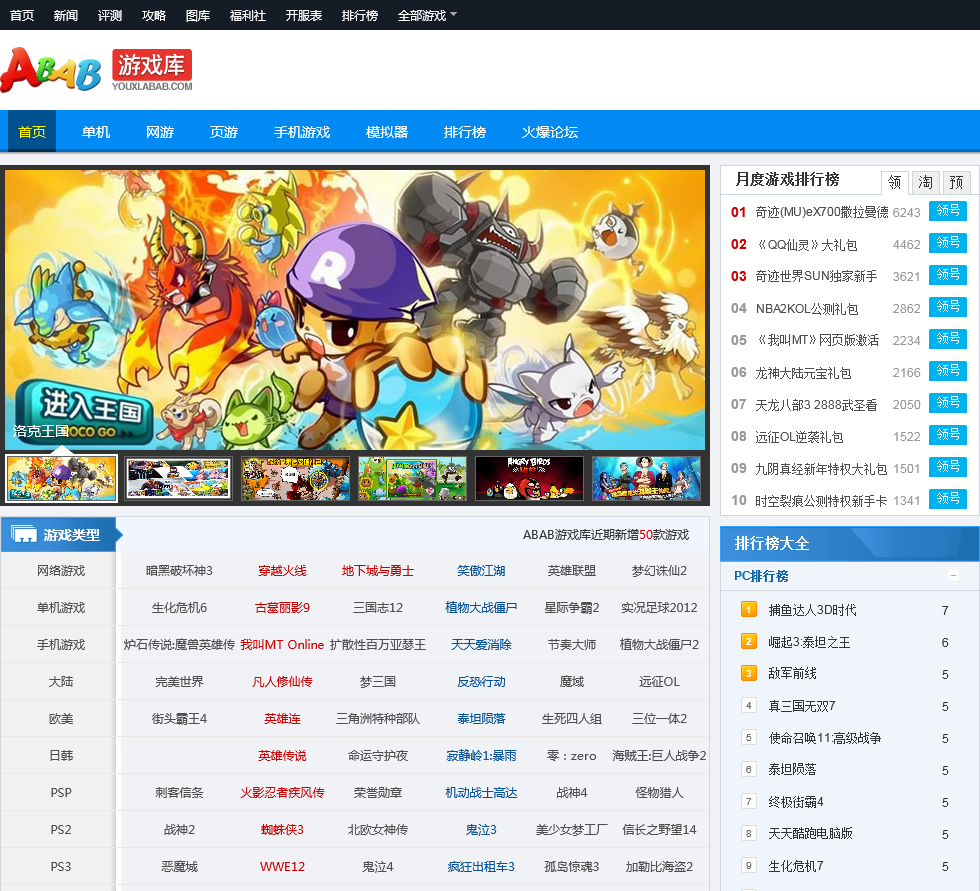Click 领号 button for 远征OL逆袭礼包
The width and height of the screenshot is (980, 891).
click(x=948, y=435)
